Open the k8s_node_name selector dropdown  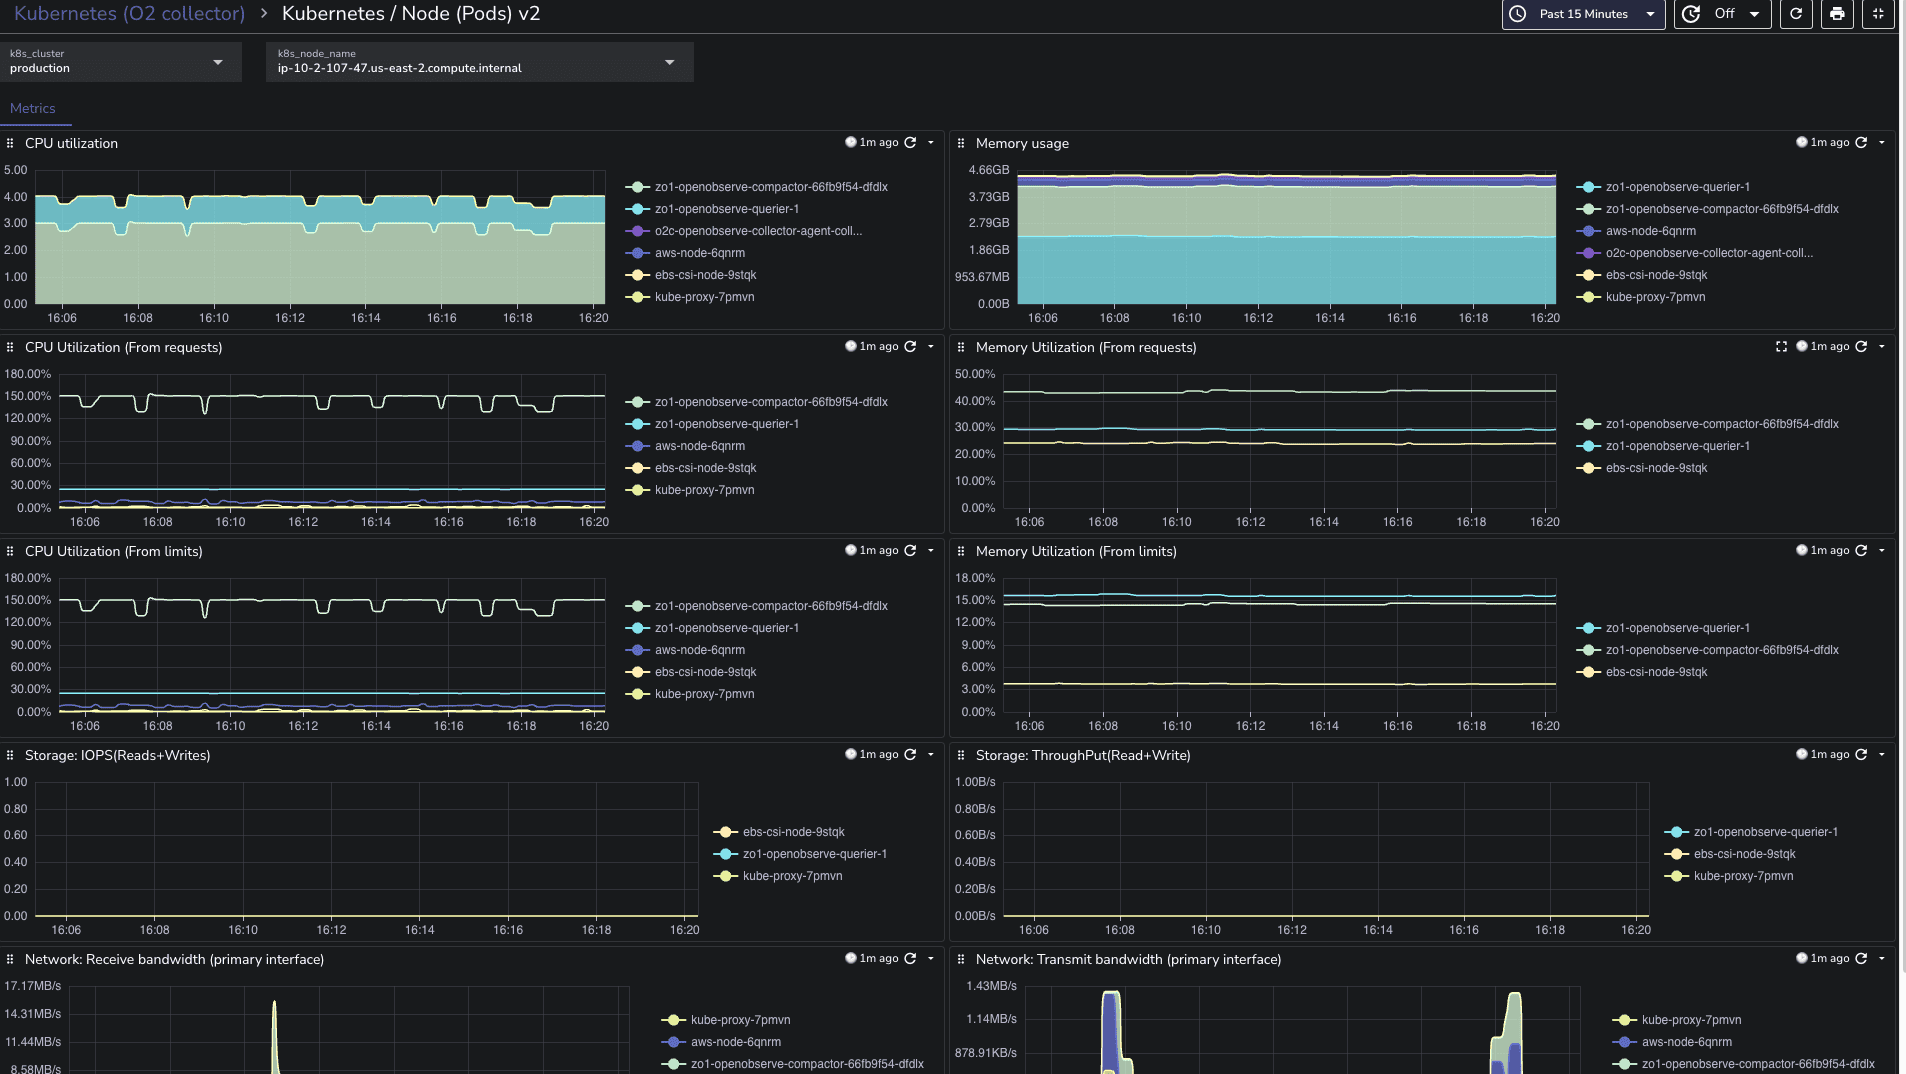pyautogui.click(x=479, y=62)
